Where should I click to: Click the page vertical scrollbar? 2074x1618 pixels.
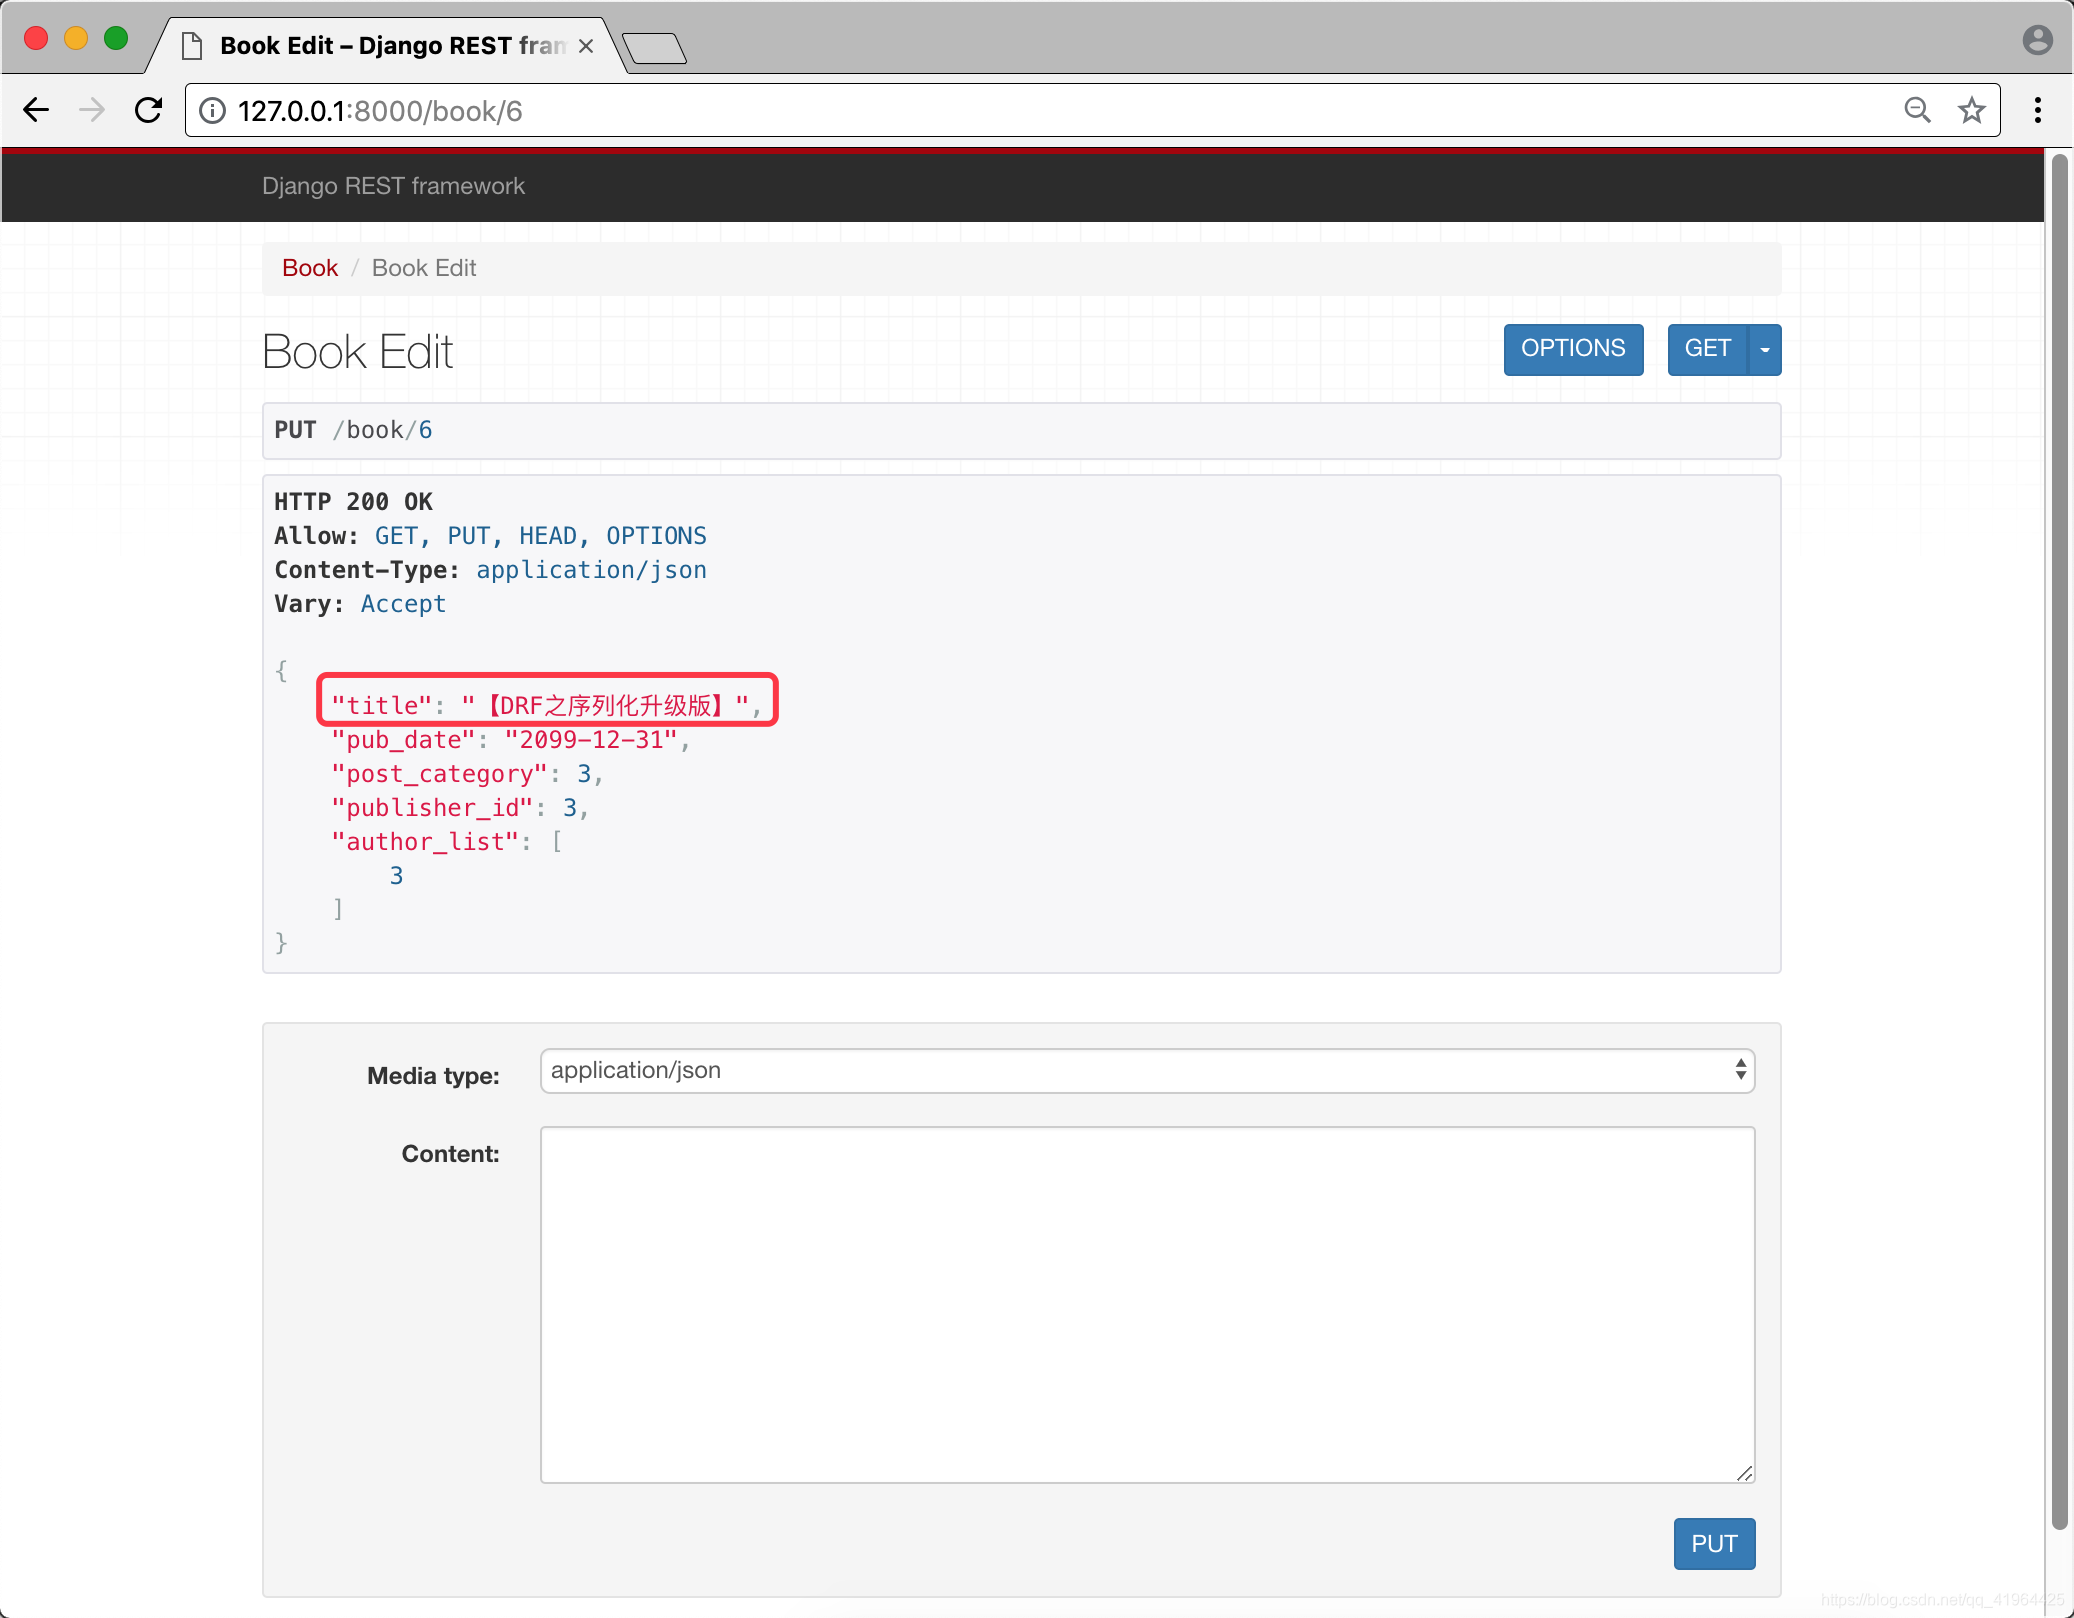[x=2059, y=840]
